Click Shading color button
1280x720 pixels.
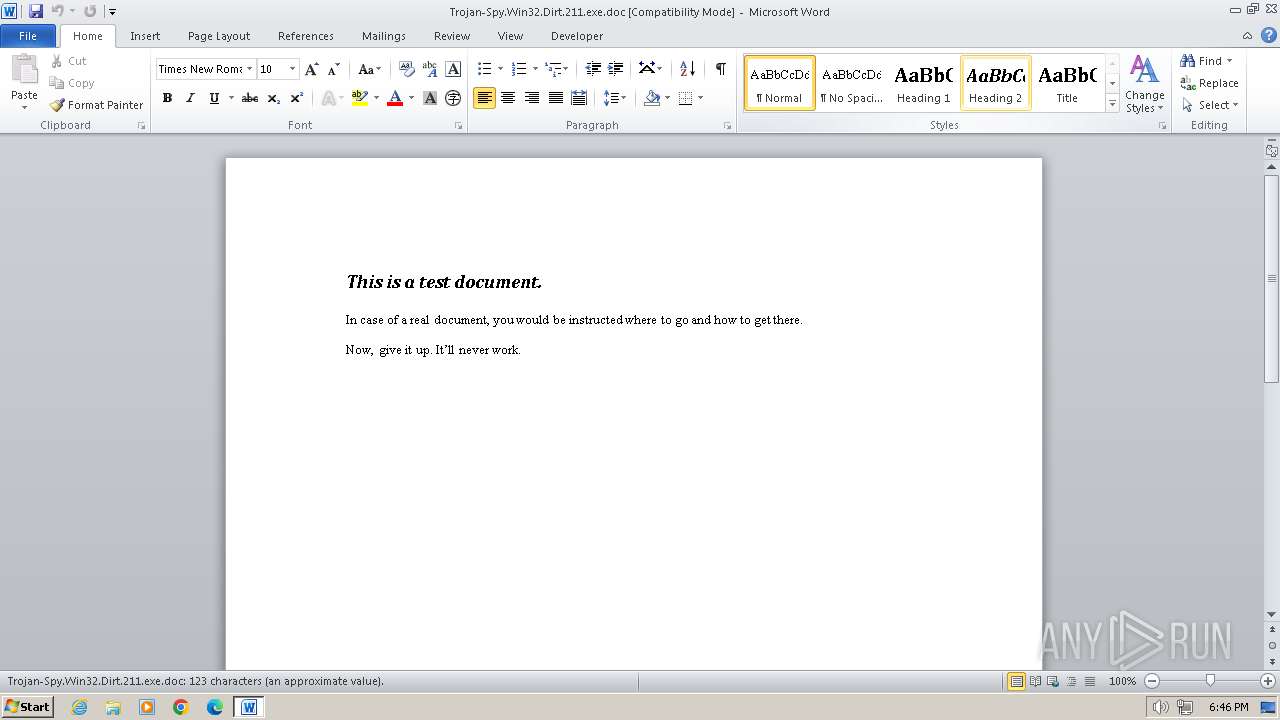pos(652,98)
